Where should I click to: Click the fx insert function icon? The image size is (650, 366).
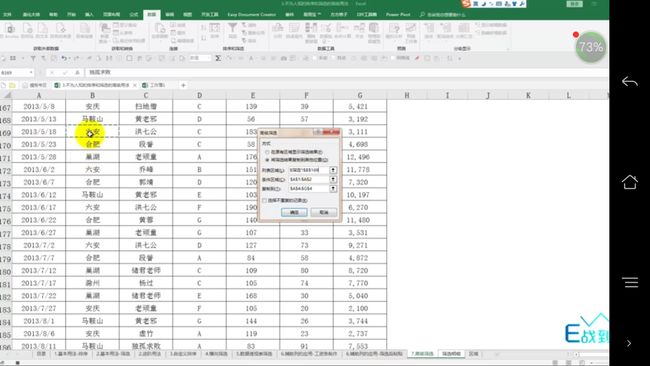(x=77, y=73)
